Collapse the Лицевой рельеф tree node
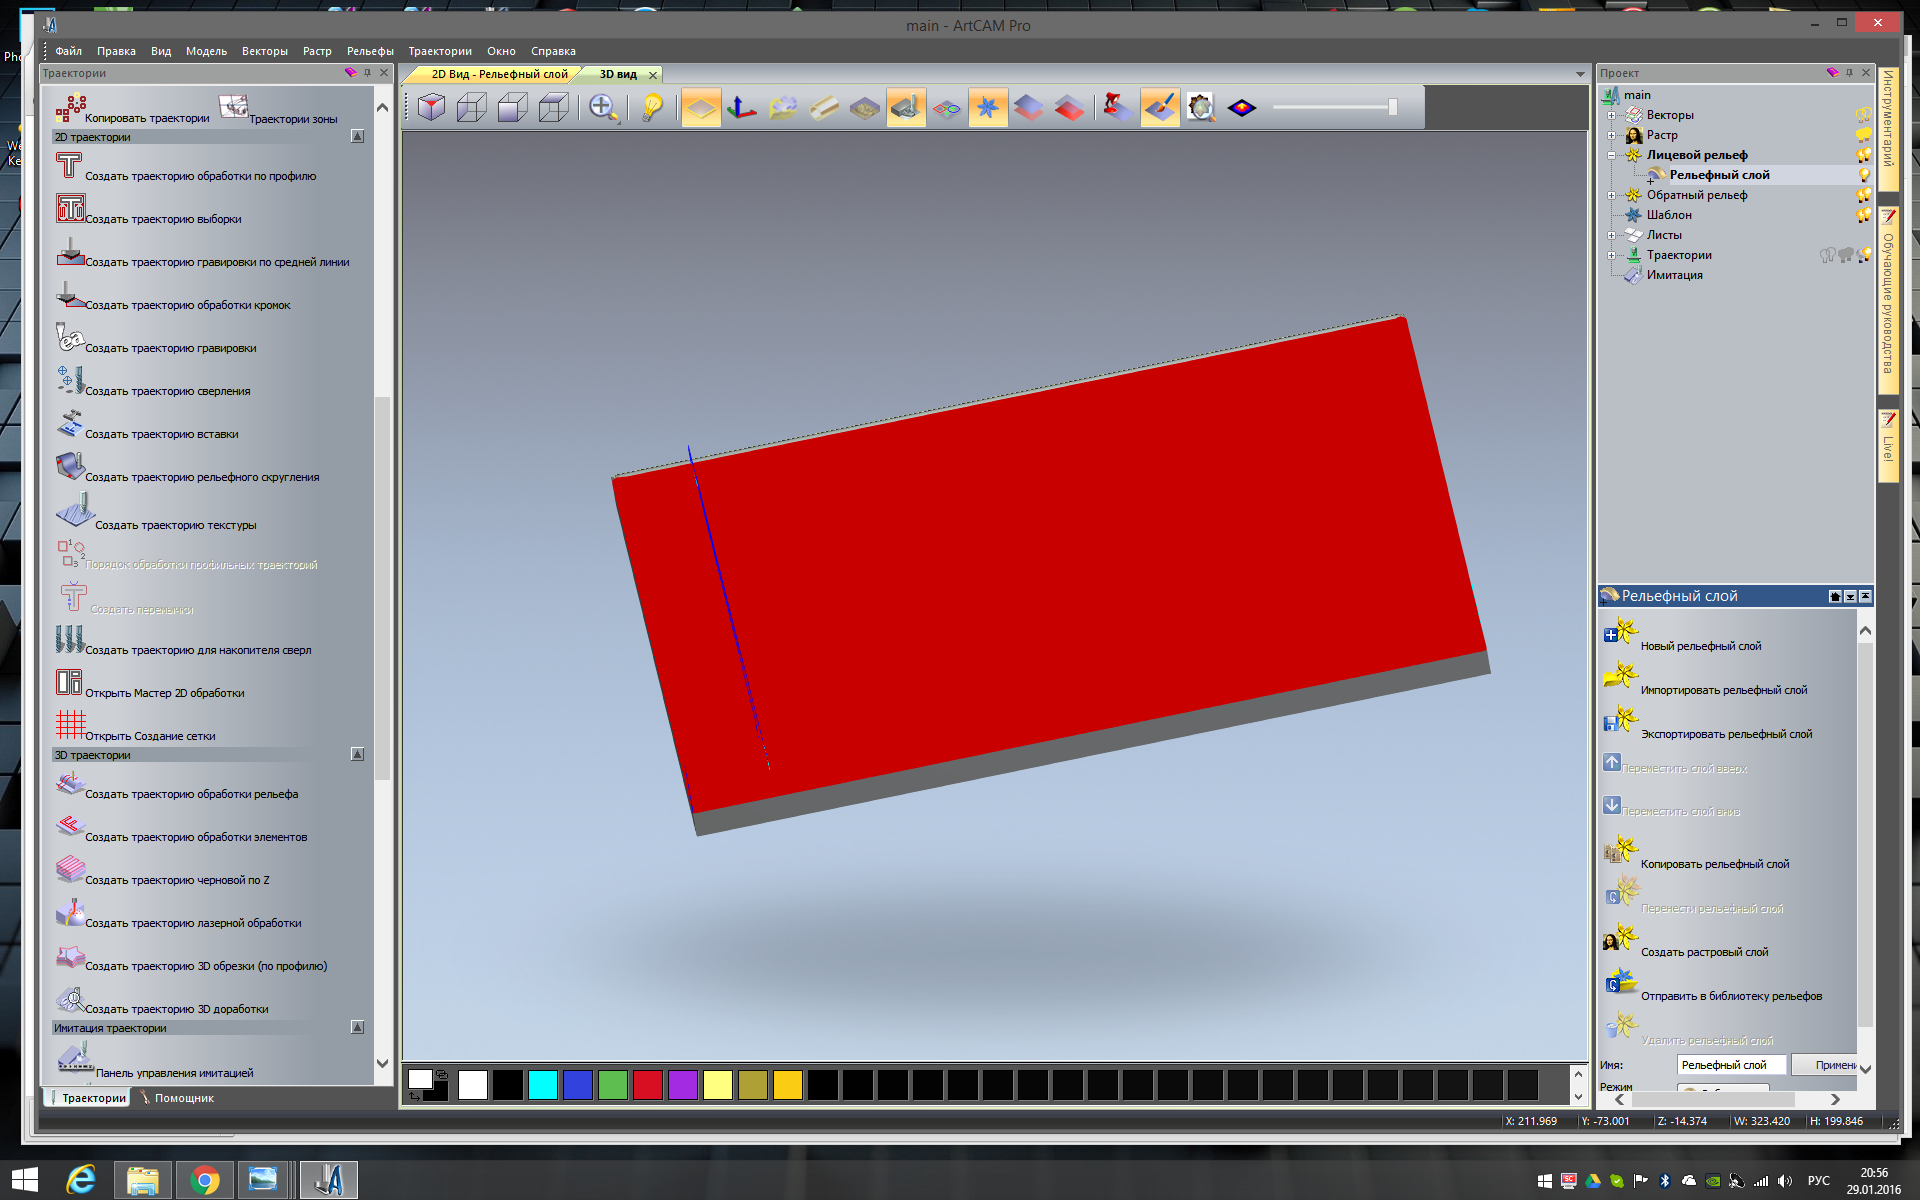The width and height of the screenshot is (1920, 1200). (1611, 155)
